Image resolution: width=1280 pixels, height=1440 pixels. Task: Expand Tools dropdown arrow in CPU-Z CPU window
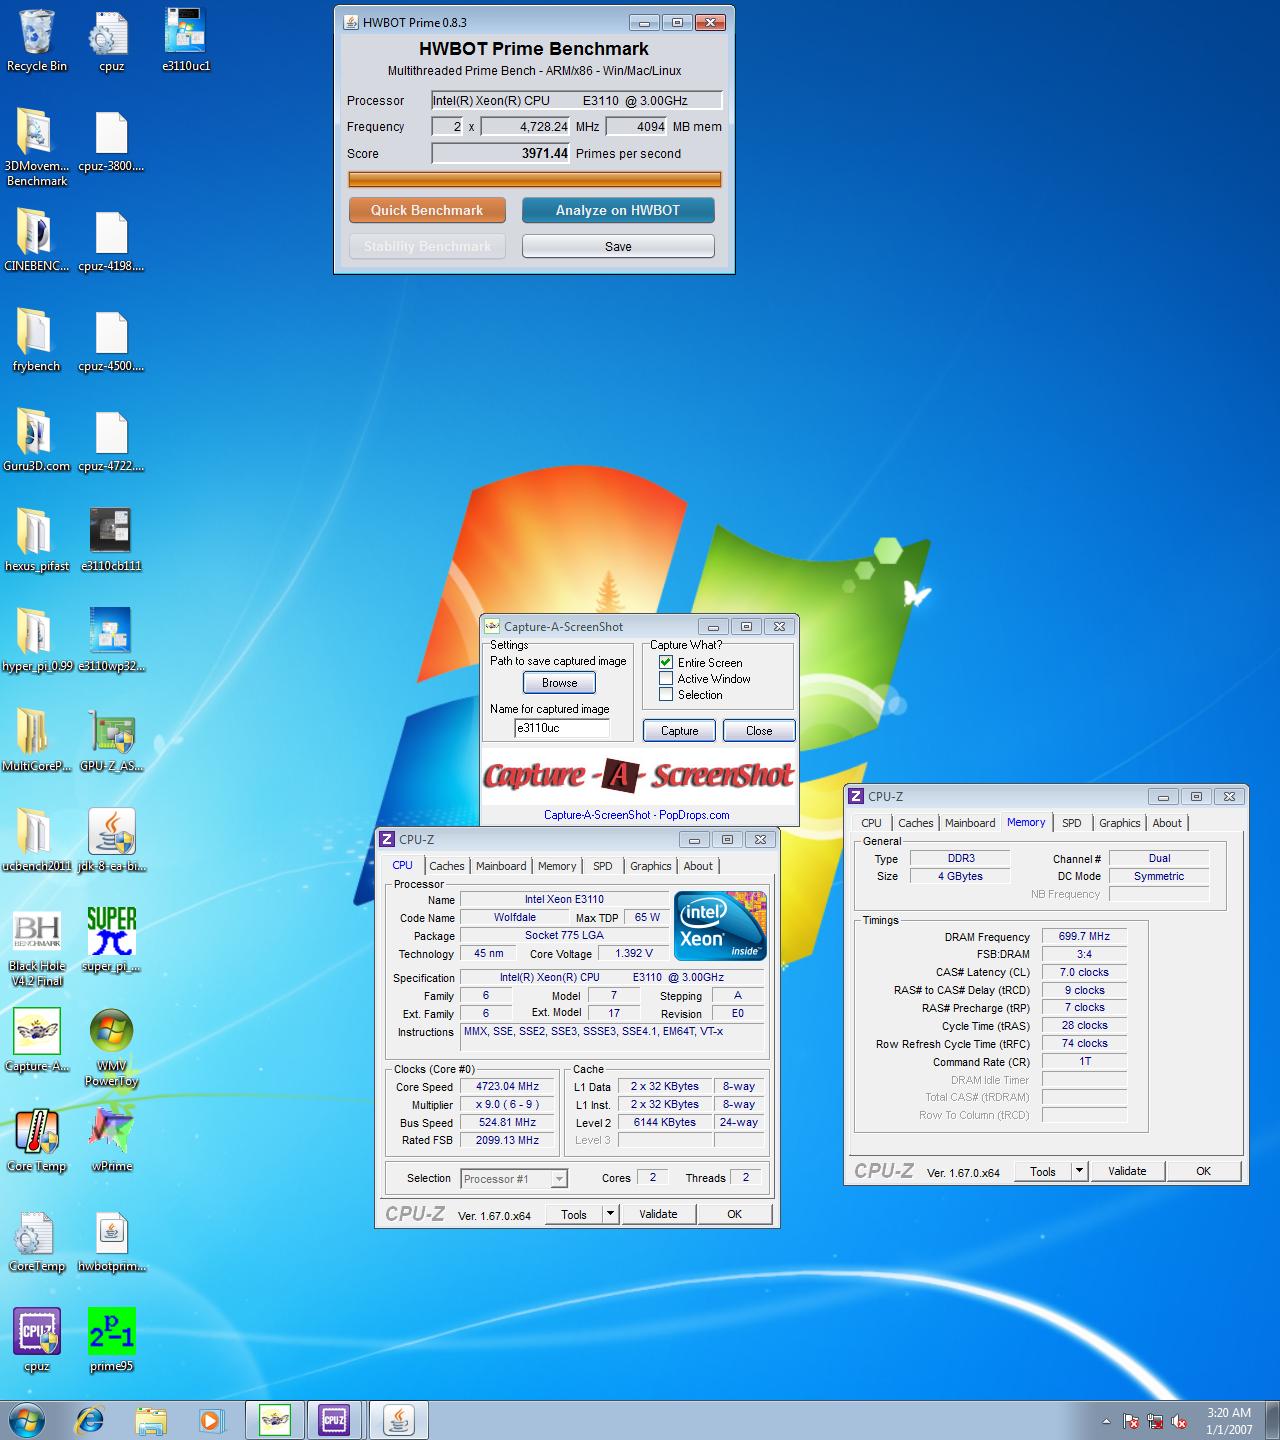(x=610, y=1214)
